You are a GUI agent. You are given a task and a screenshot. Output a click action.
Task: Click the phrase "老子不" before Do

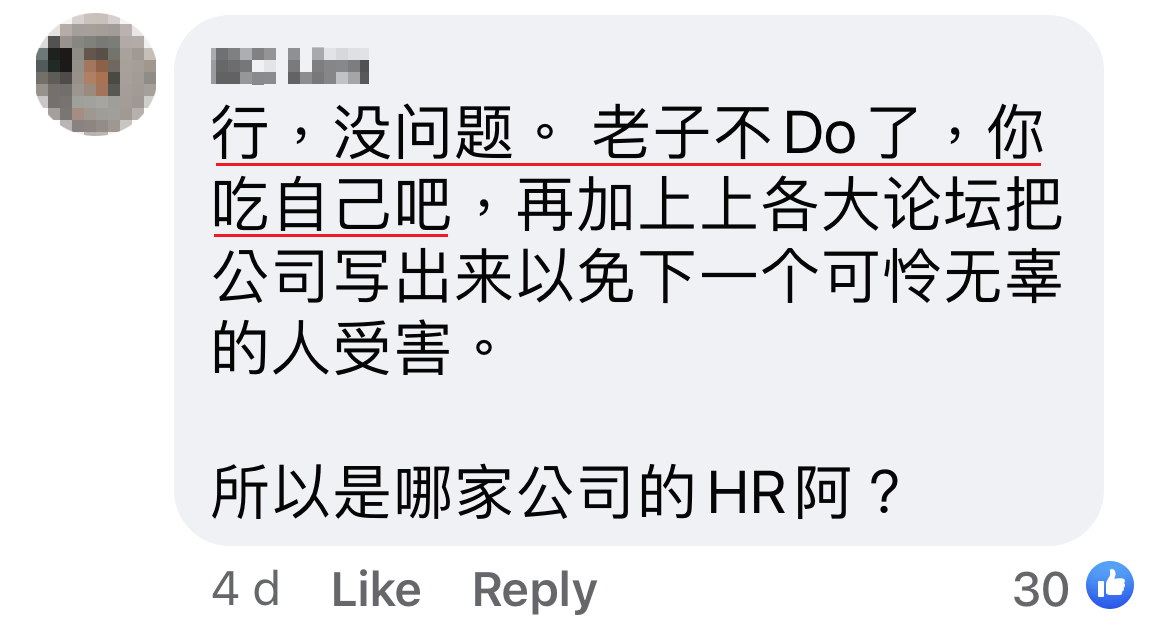682,133
